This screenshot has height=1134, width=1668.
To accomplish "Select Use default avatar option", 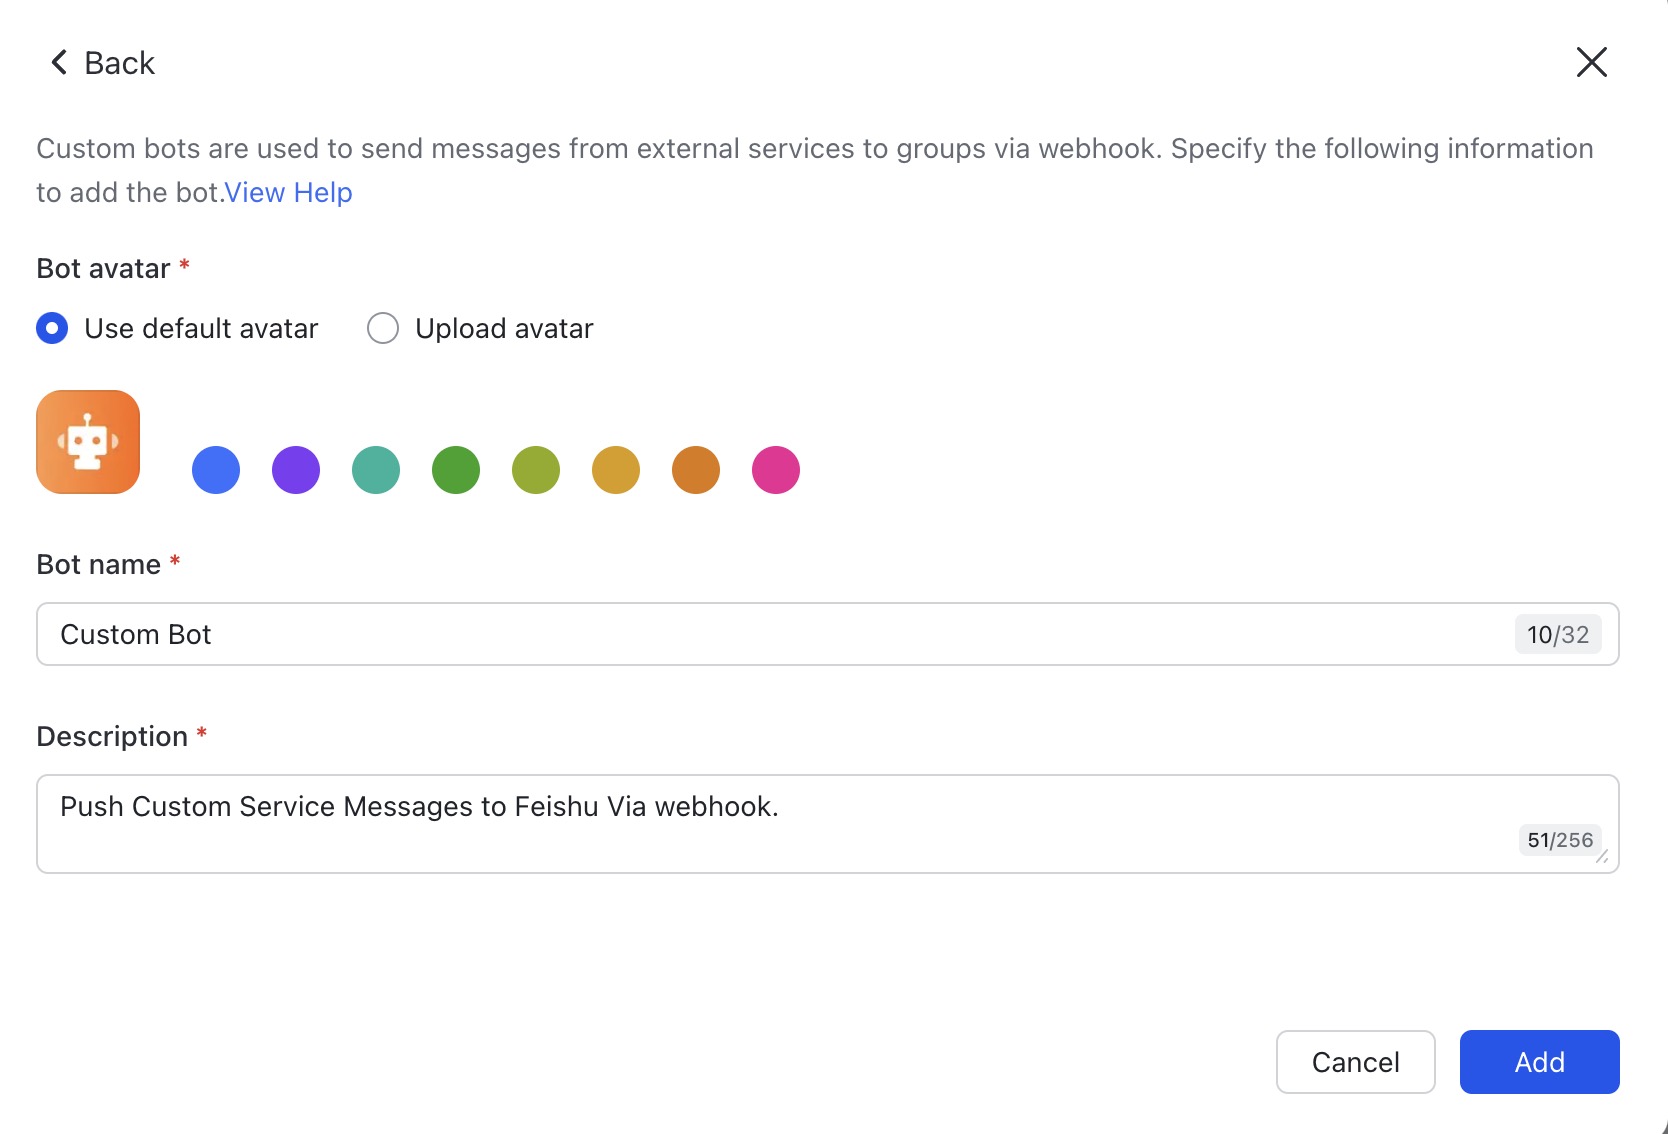I will pyautogui.click(x=52, y=328).
